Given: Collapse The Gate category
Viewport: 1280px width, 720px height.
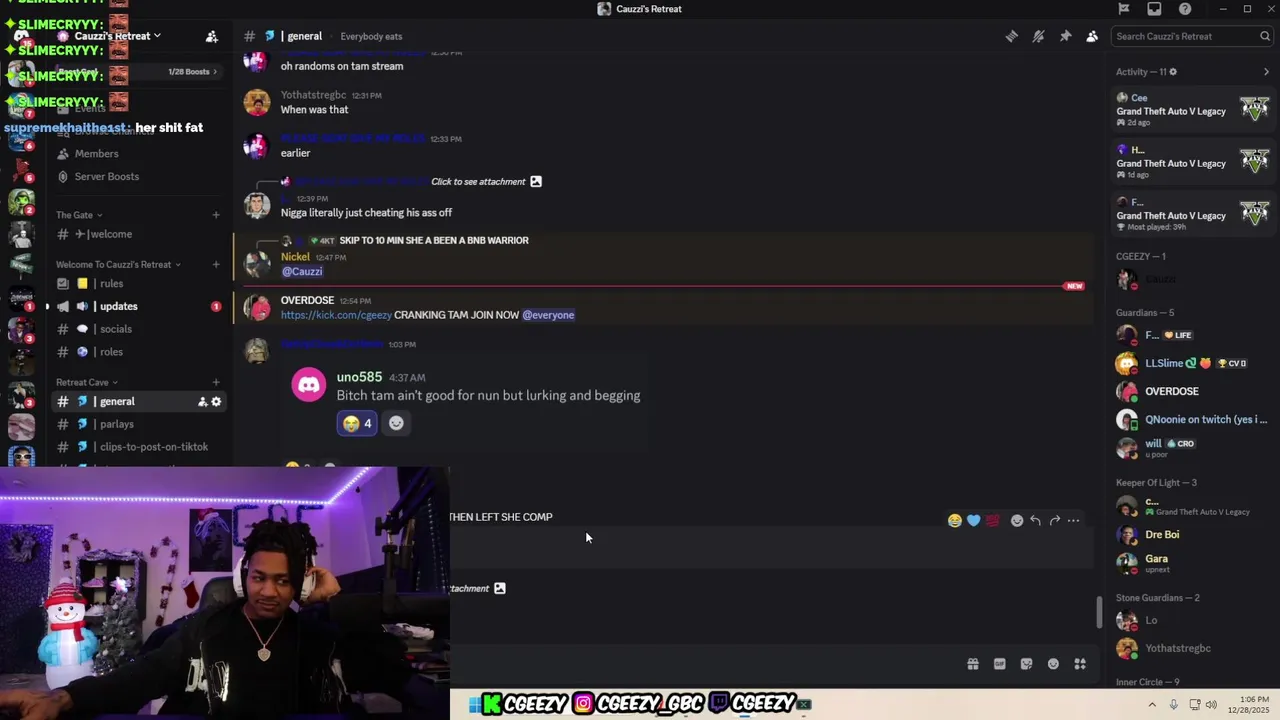Looking at the screenshot, I should point(79,215).
